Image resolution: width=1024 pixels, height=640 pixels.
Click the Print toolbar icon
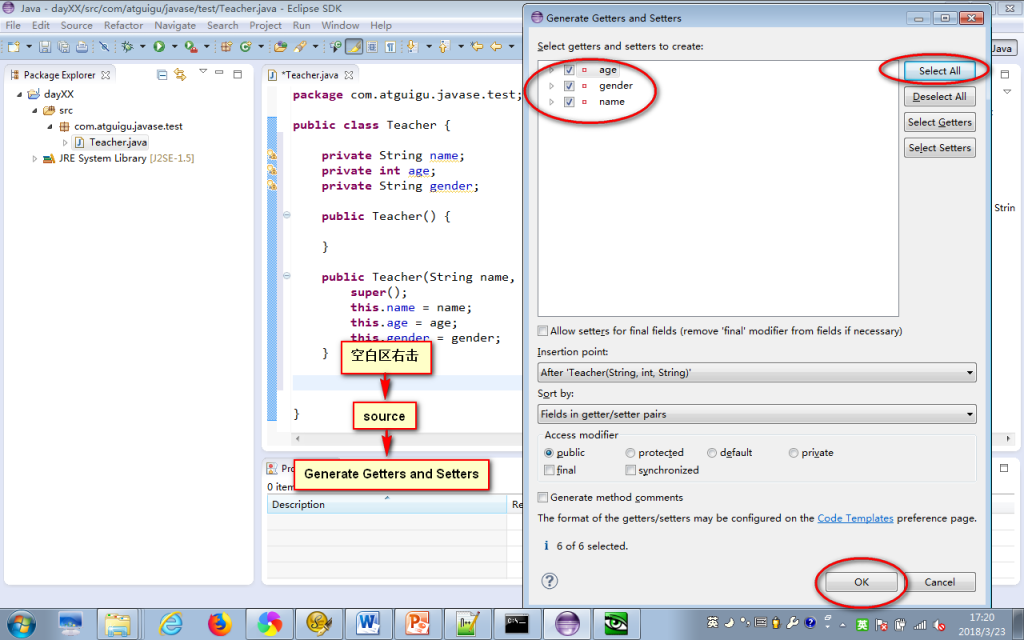[82, 46]
